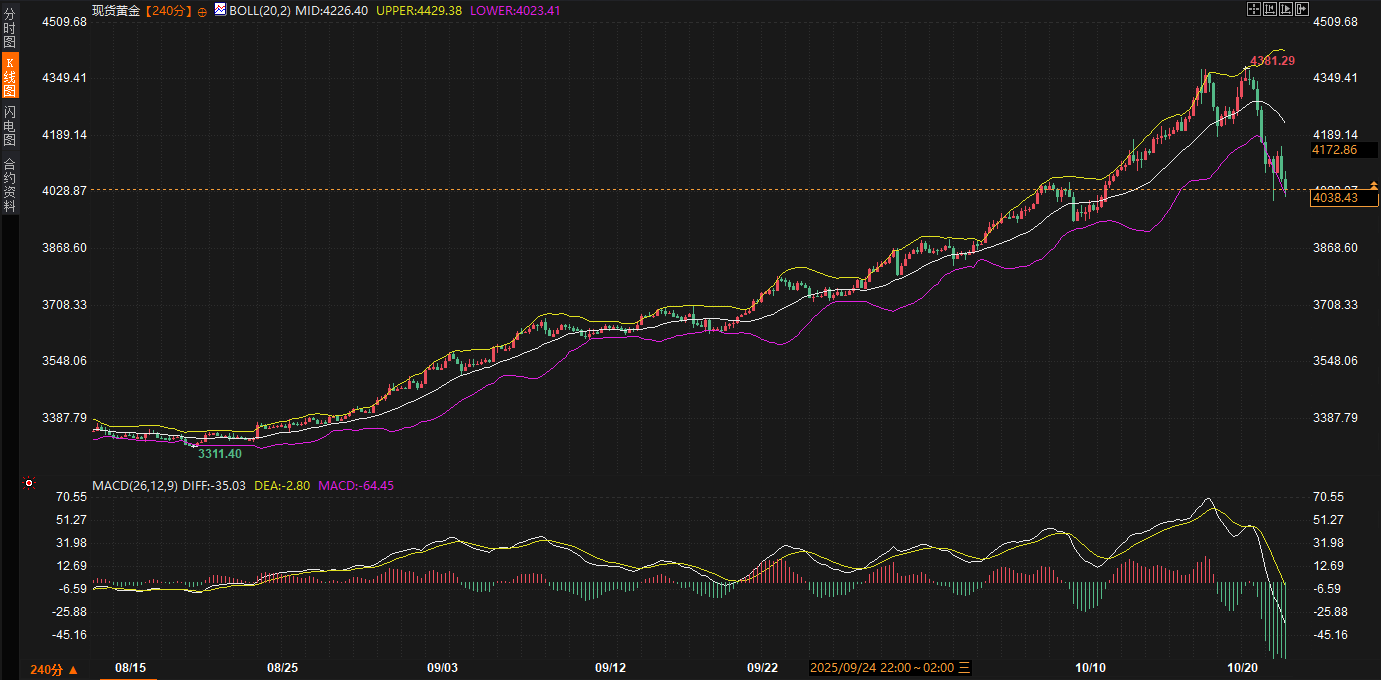Click the BOLL indicator chart icon

(x=220, y=9)
